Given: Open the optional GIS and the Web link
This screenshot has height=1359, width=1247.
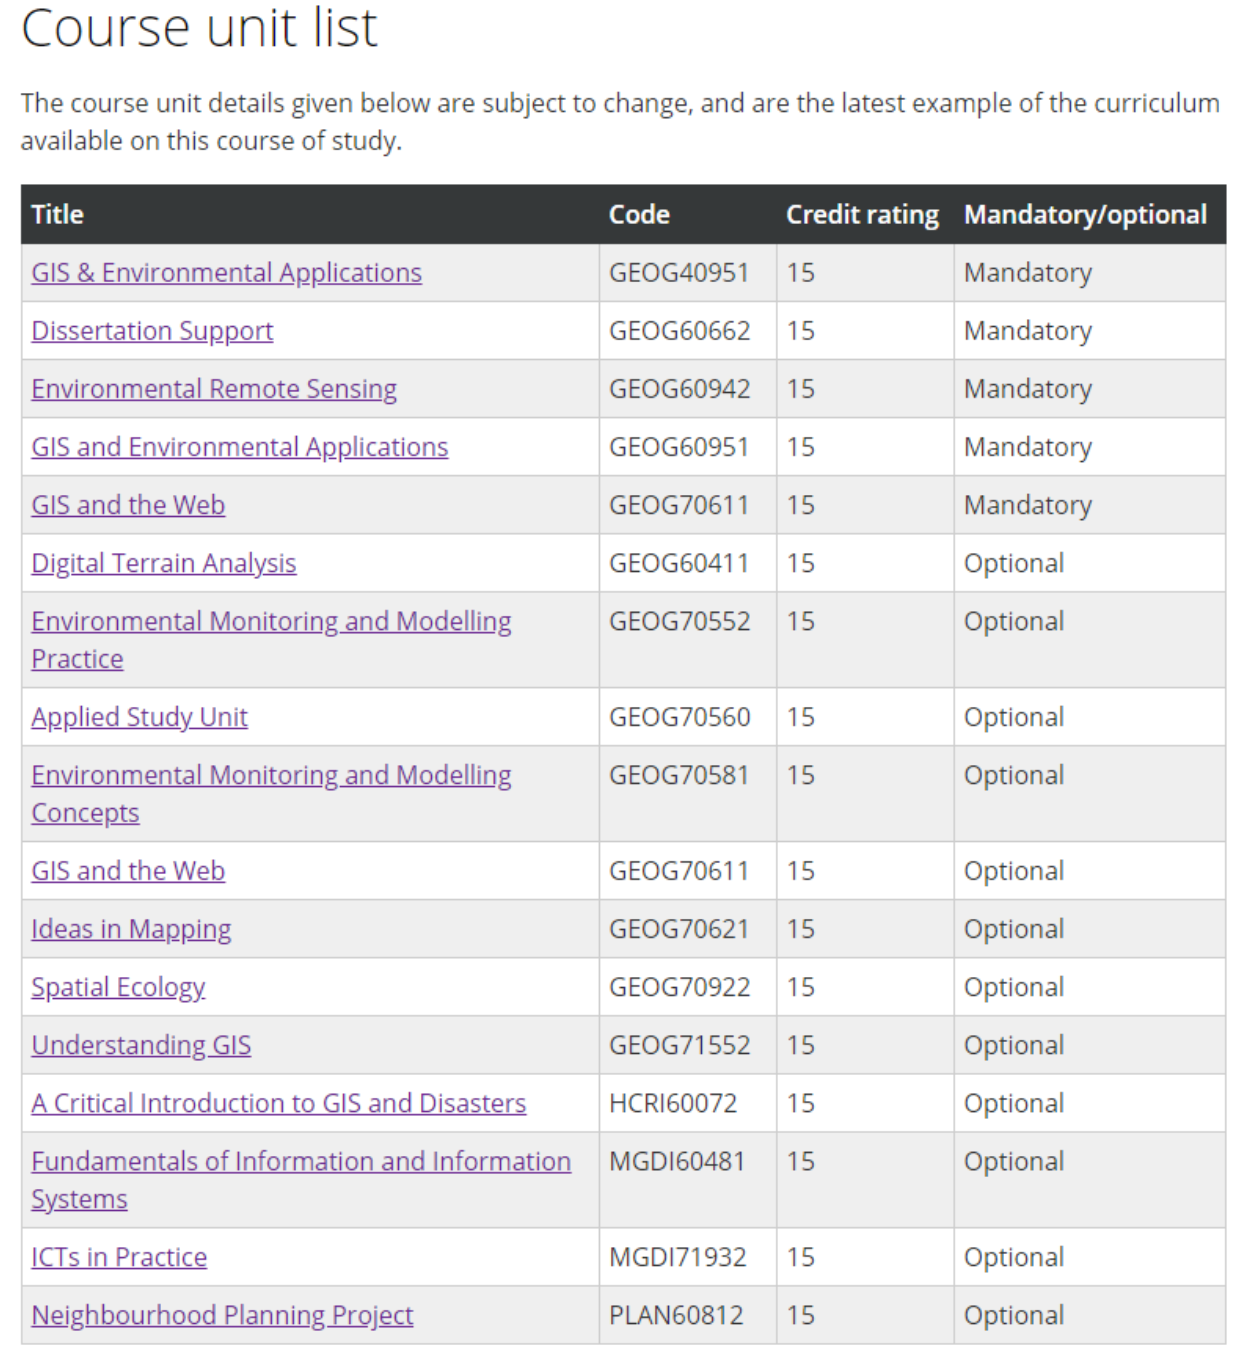Looking at the screenshot, I should tap(128, 871).
